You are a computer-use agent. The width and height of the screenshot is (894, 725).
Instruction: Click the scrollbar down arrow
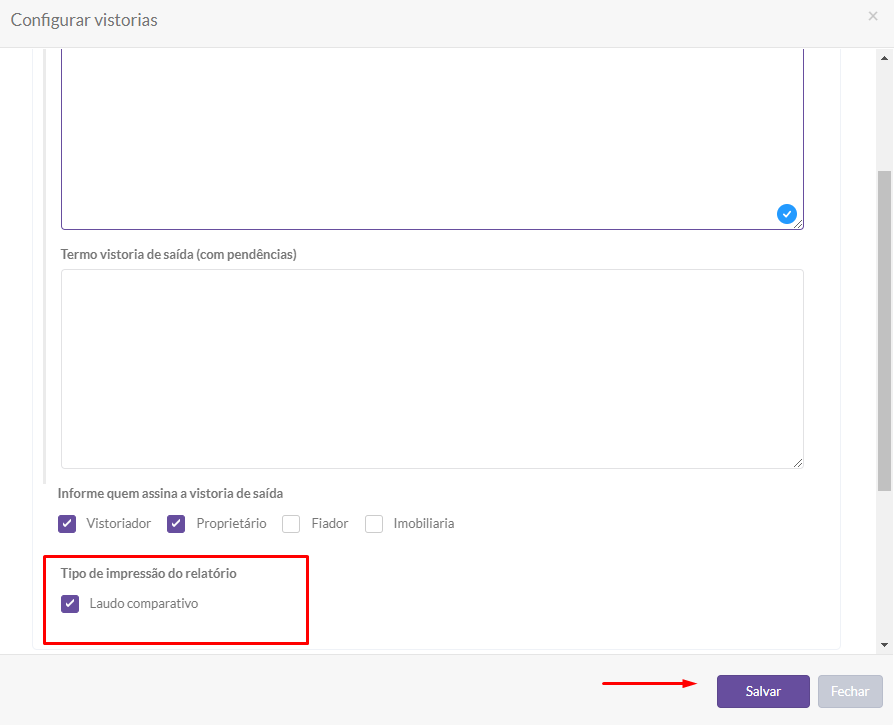click(884, 645)
